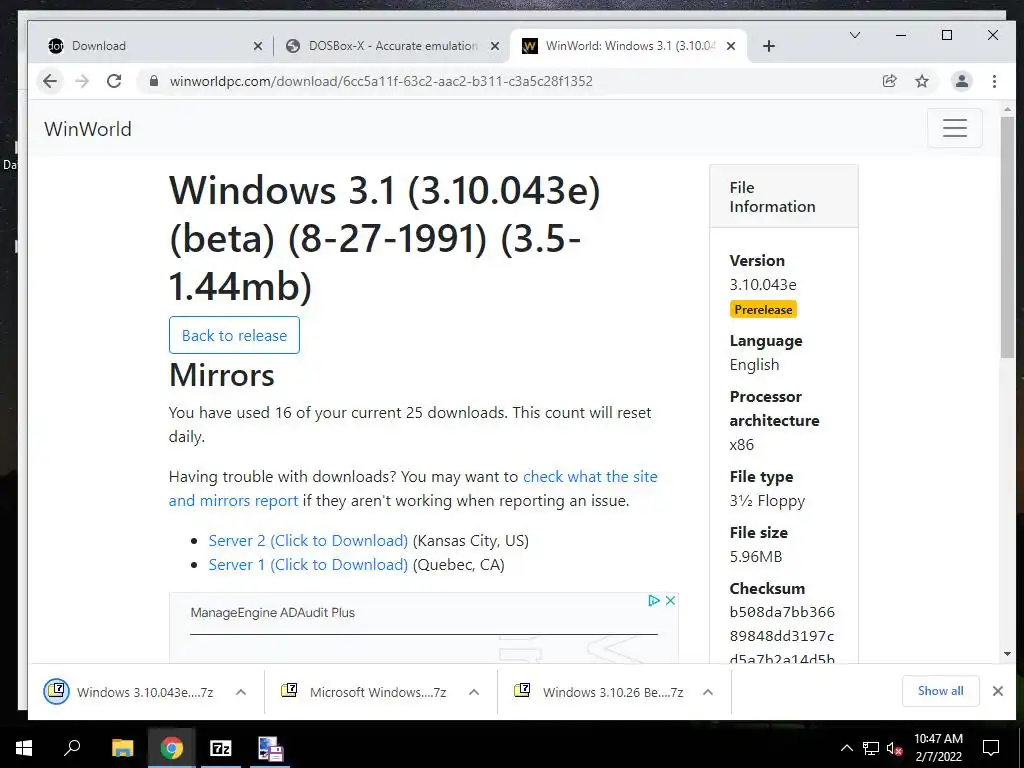Click the page vertical scrollbar thumb
Screen dimensions: 1024x768
point(1007,238)
